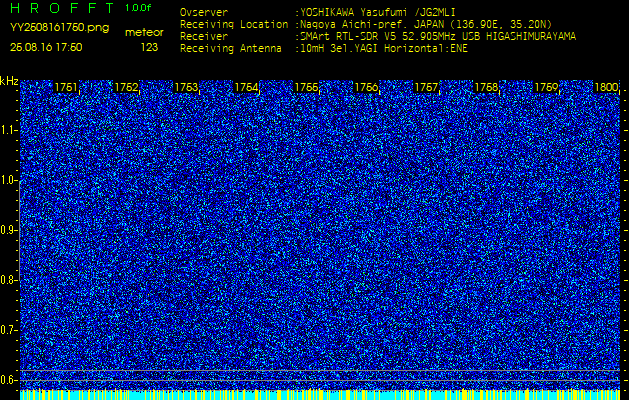Click the 0.6 kHz axis label
Viewport: 629px width, 400px height.
point(8,380)
